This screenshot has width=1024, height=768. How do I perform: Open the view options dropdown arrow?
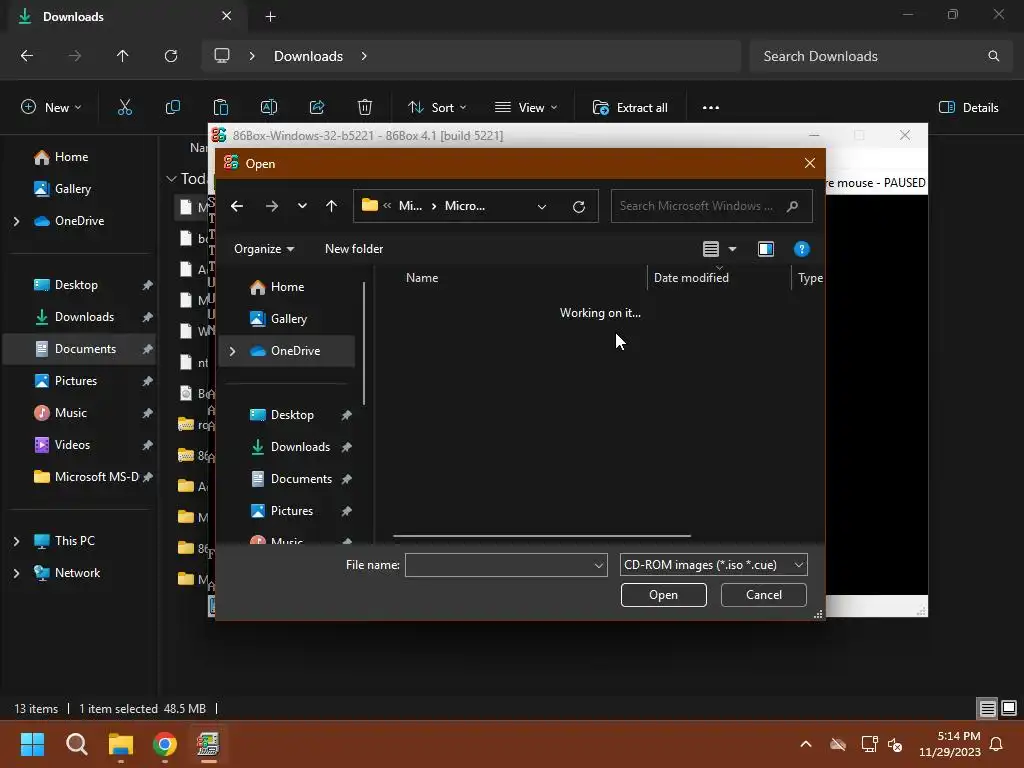732,249
